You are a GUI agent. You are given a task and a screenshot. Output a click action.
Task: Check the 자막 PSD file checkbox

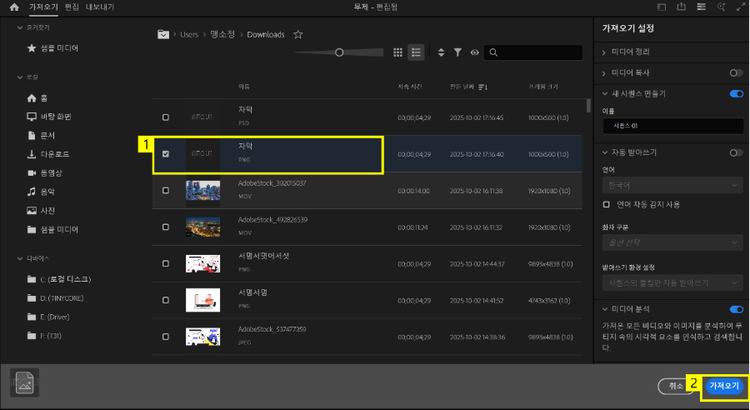pos(165,117)
